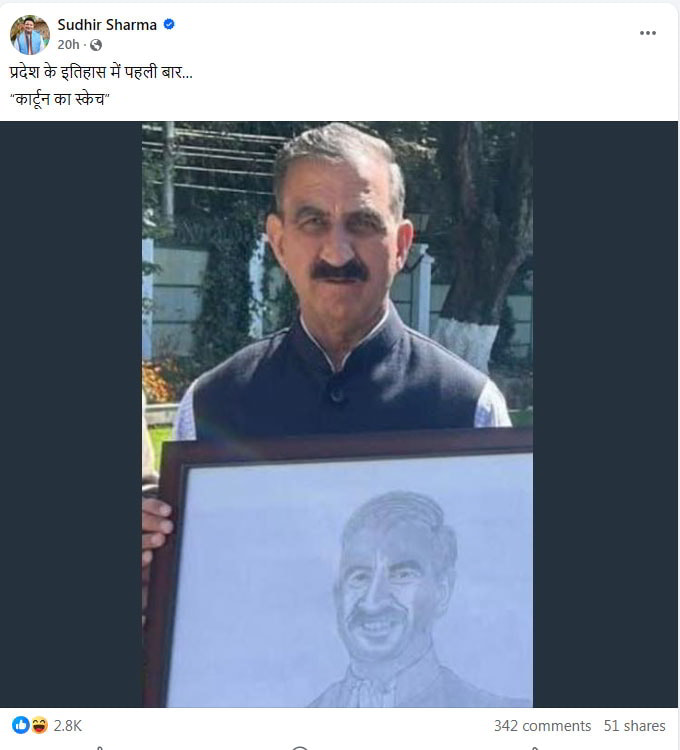The width and height of the screenshot is (680, 750).
Task: Click the man's navy vest in the photo
Action: click(x=337, y=383)
